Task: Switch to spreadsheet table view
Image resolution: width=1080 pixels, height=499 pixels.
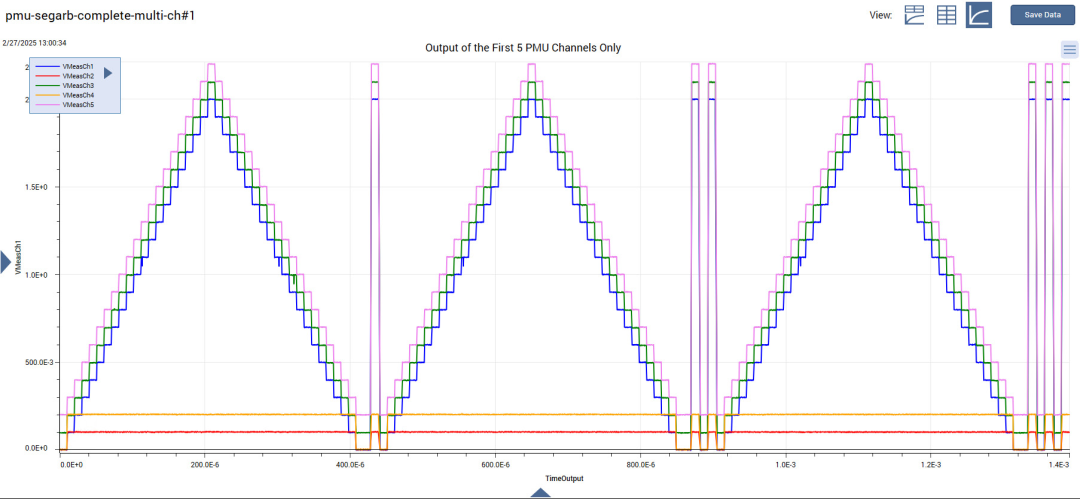Action: click(x=946, y=15)
